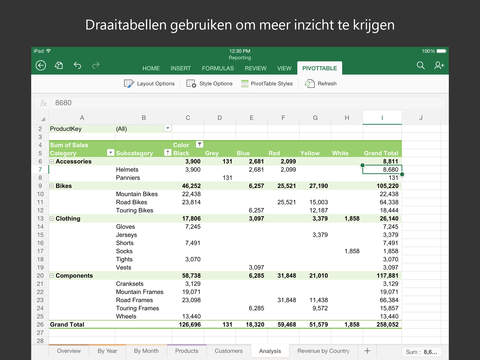This screenshot has width=480, height=360.
Task: Open the ProductKey (All) filter dropdown
Action: (168, 128)
